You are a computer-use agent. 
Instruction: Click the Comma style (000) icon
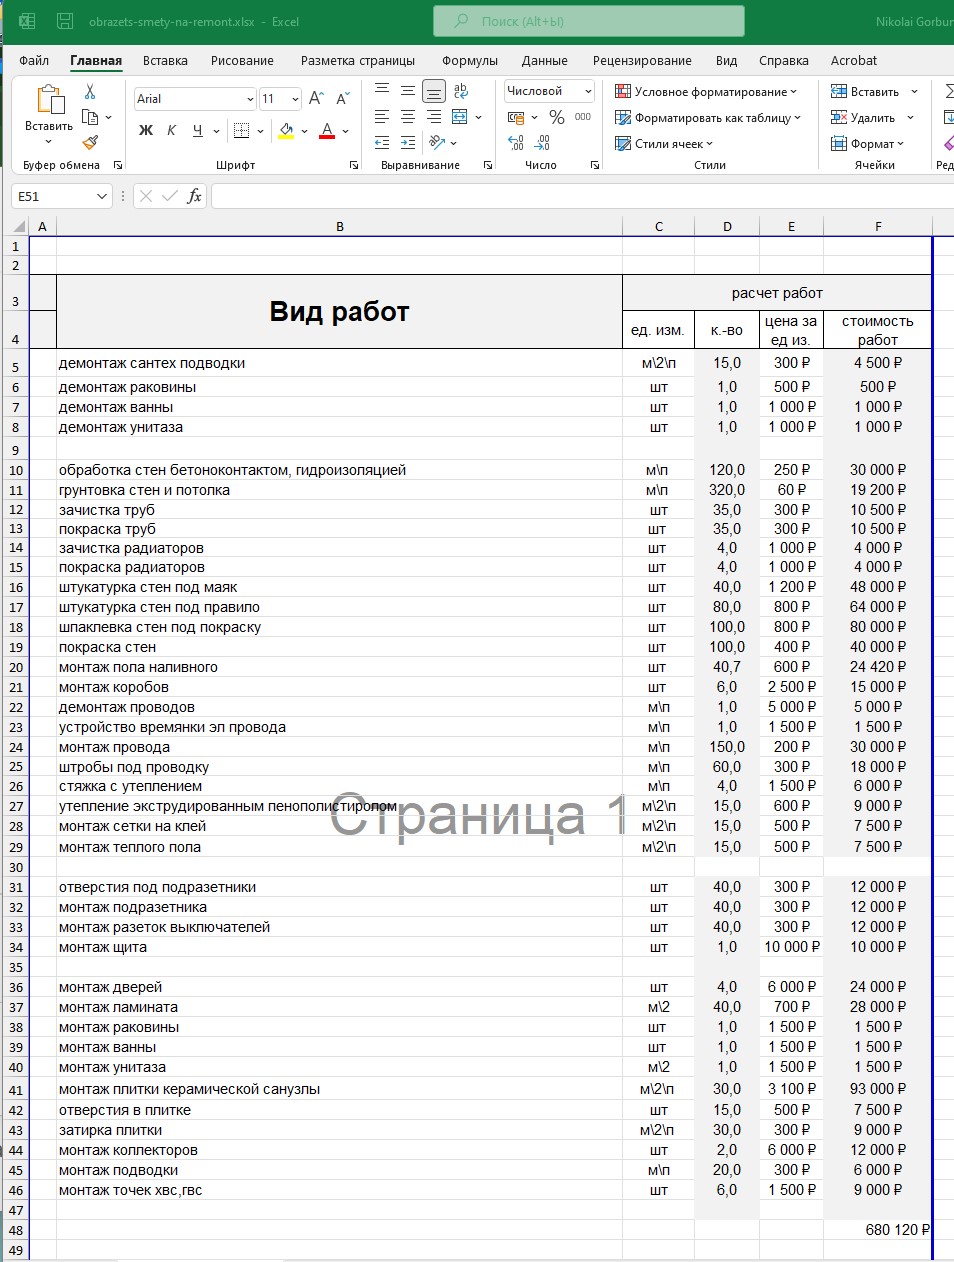(x=582, y=117)
